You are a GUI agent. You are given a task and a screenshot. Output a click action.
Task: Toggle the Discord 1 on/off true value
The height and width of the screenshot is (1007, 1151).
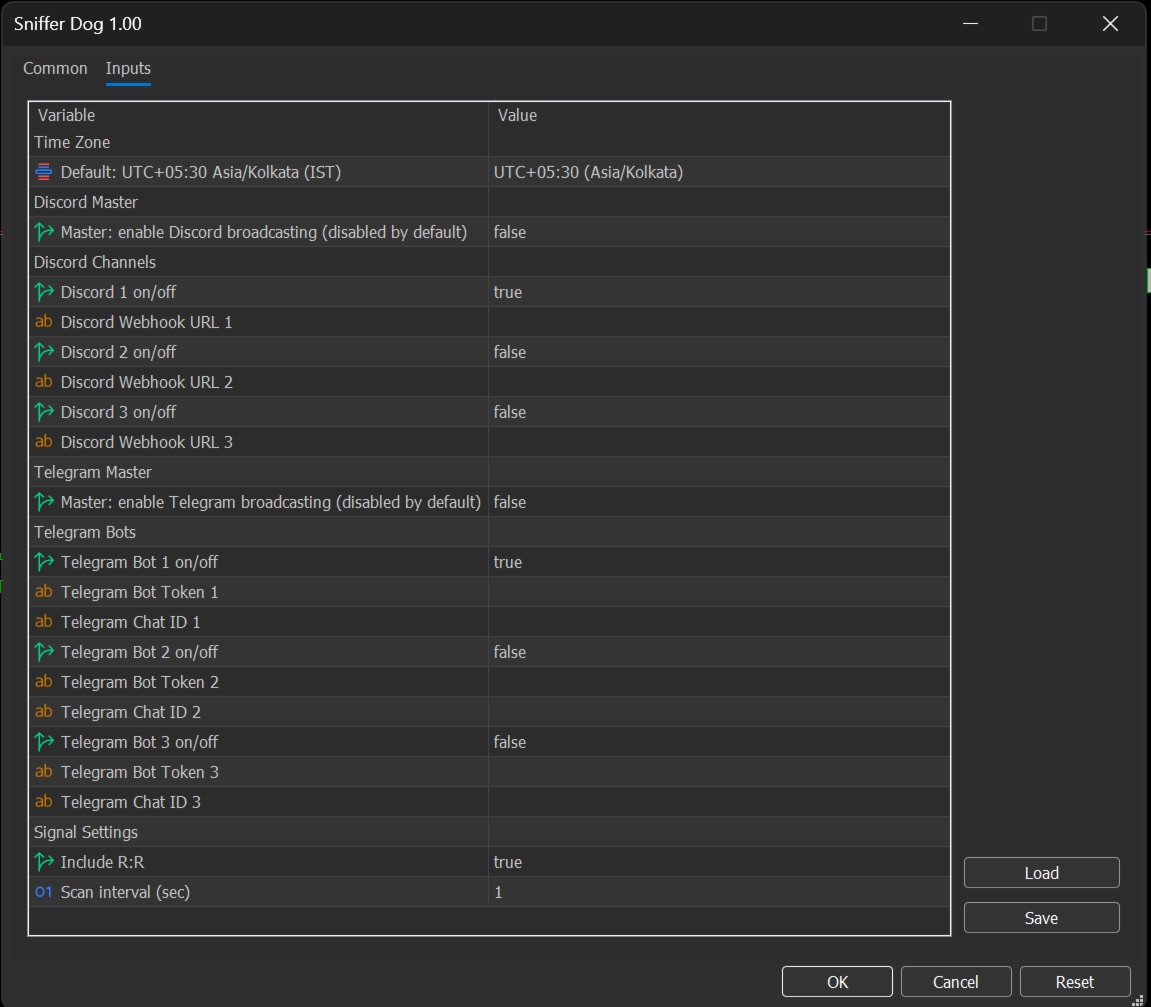[719, 292]
